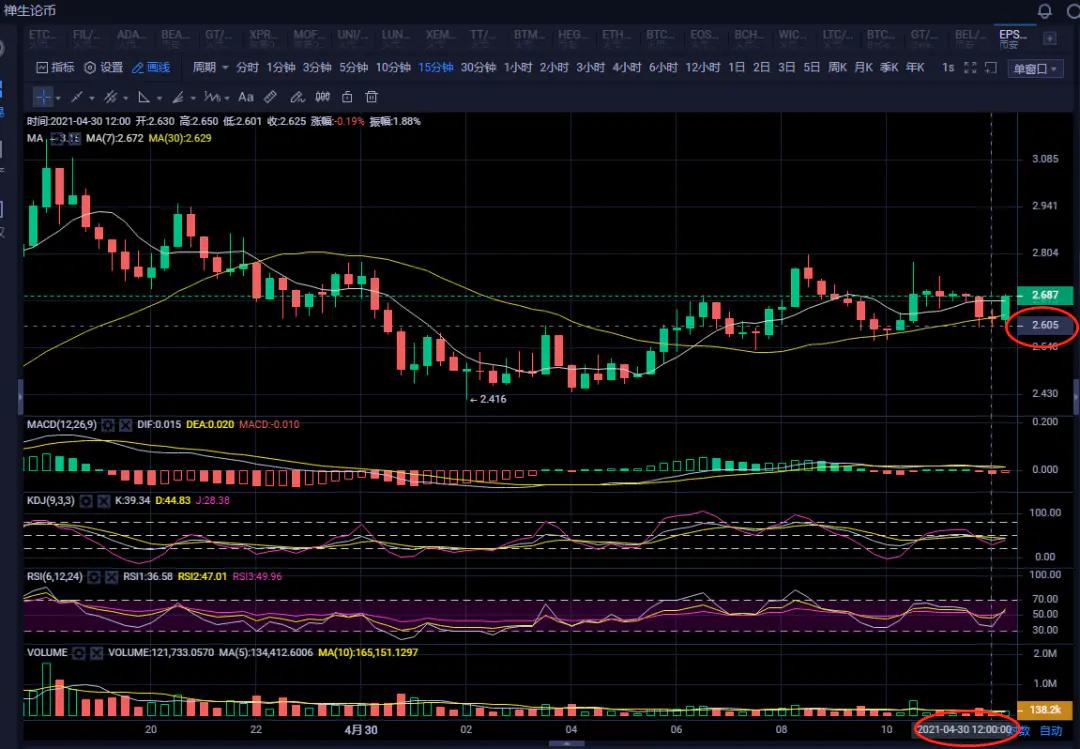Close the RSI indicator panel
Image resolution: width=1080 pixels, height=749 pixels.
(112, 577)
